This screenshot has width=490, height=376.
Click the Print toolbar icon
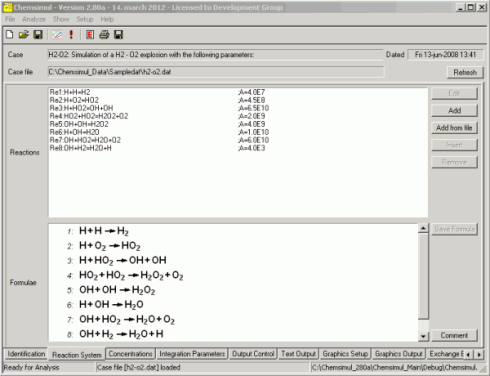(x=104, y=34)
